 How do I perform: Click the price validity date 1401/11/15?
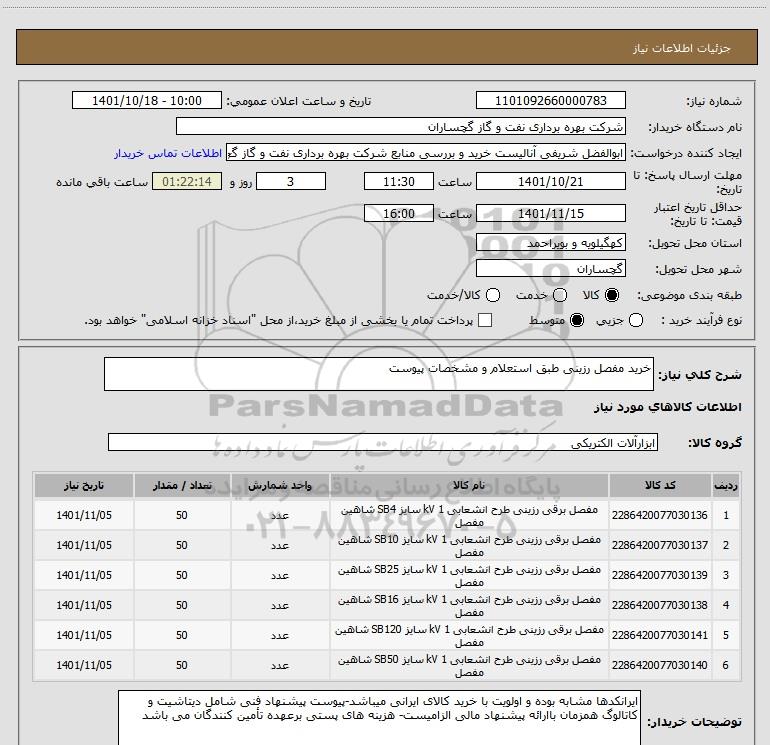pyautogui.click(x=550, y=213)
